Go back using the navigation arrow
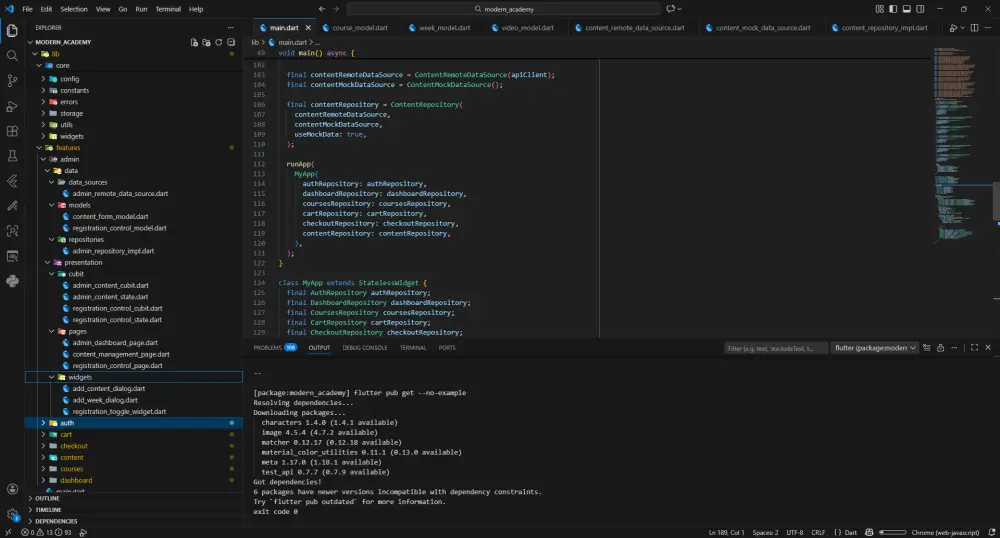 coord(322,9)
